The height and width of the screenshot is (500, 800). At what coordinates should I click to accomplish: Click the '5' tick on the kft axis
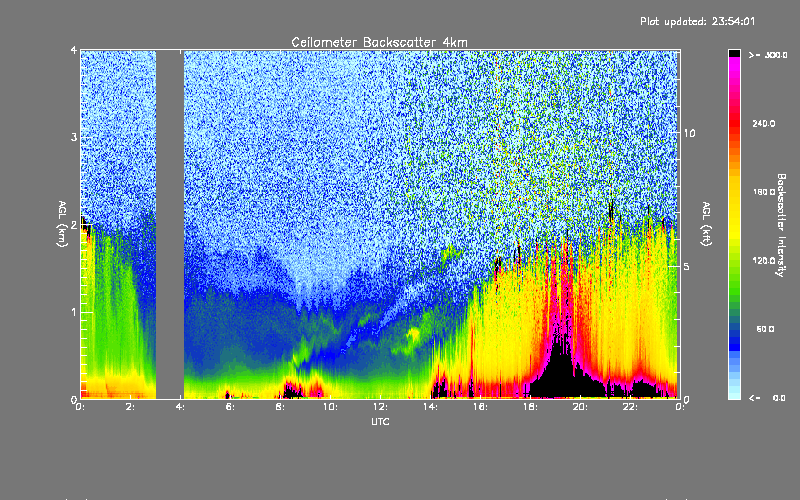(x=687, y=266)
